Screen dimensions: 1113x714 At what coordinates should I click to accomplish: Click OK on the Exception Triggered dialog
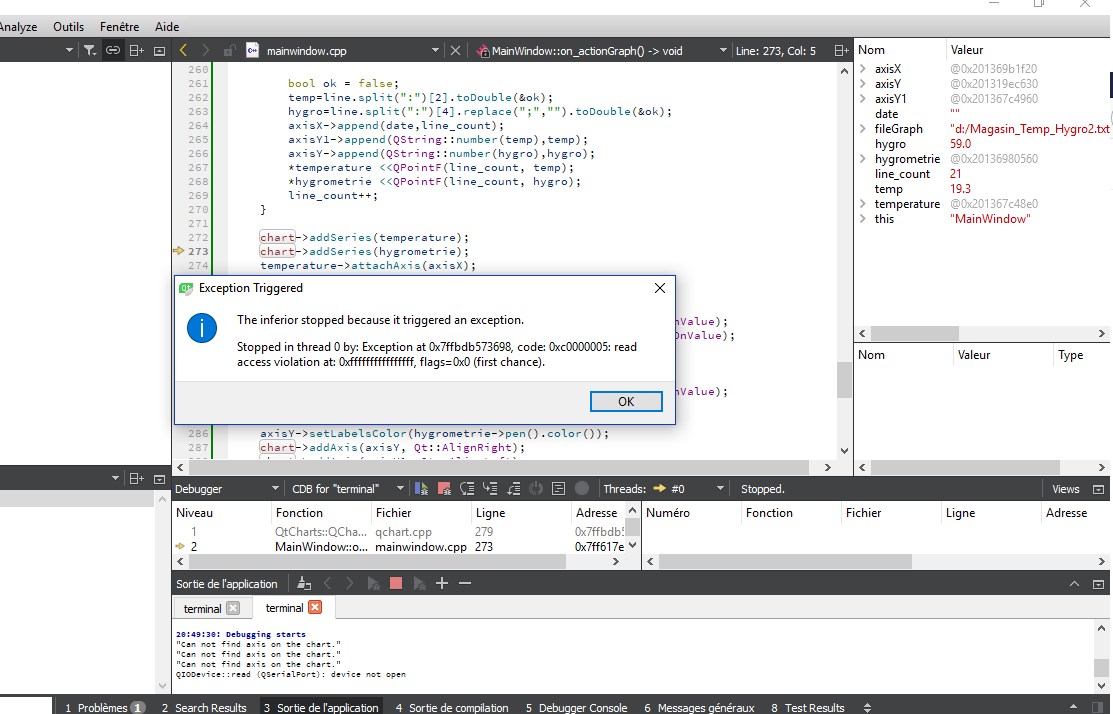(x=626, y=401)
